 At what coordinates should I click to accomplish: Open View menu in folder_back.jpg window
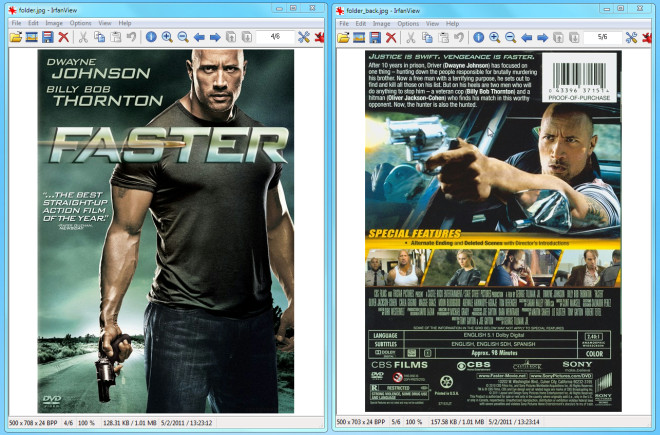(432, 24)
